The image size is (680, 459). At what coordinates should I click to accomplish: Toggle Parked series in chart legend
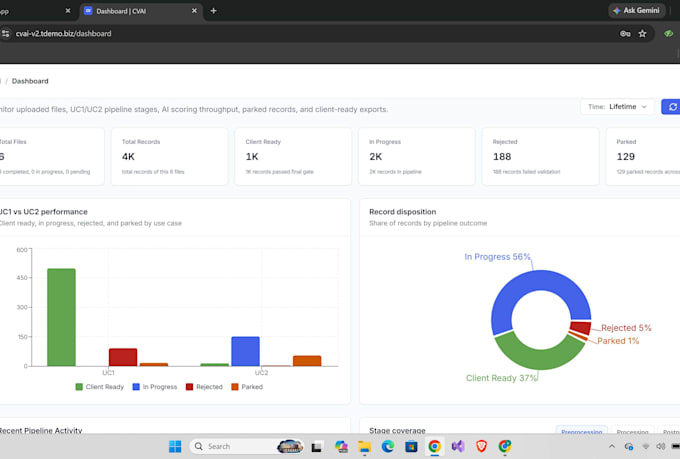[x=247, y=387]
